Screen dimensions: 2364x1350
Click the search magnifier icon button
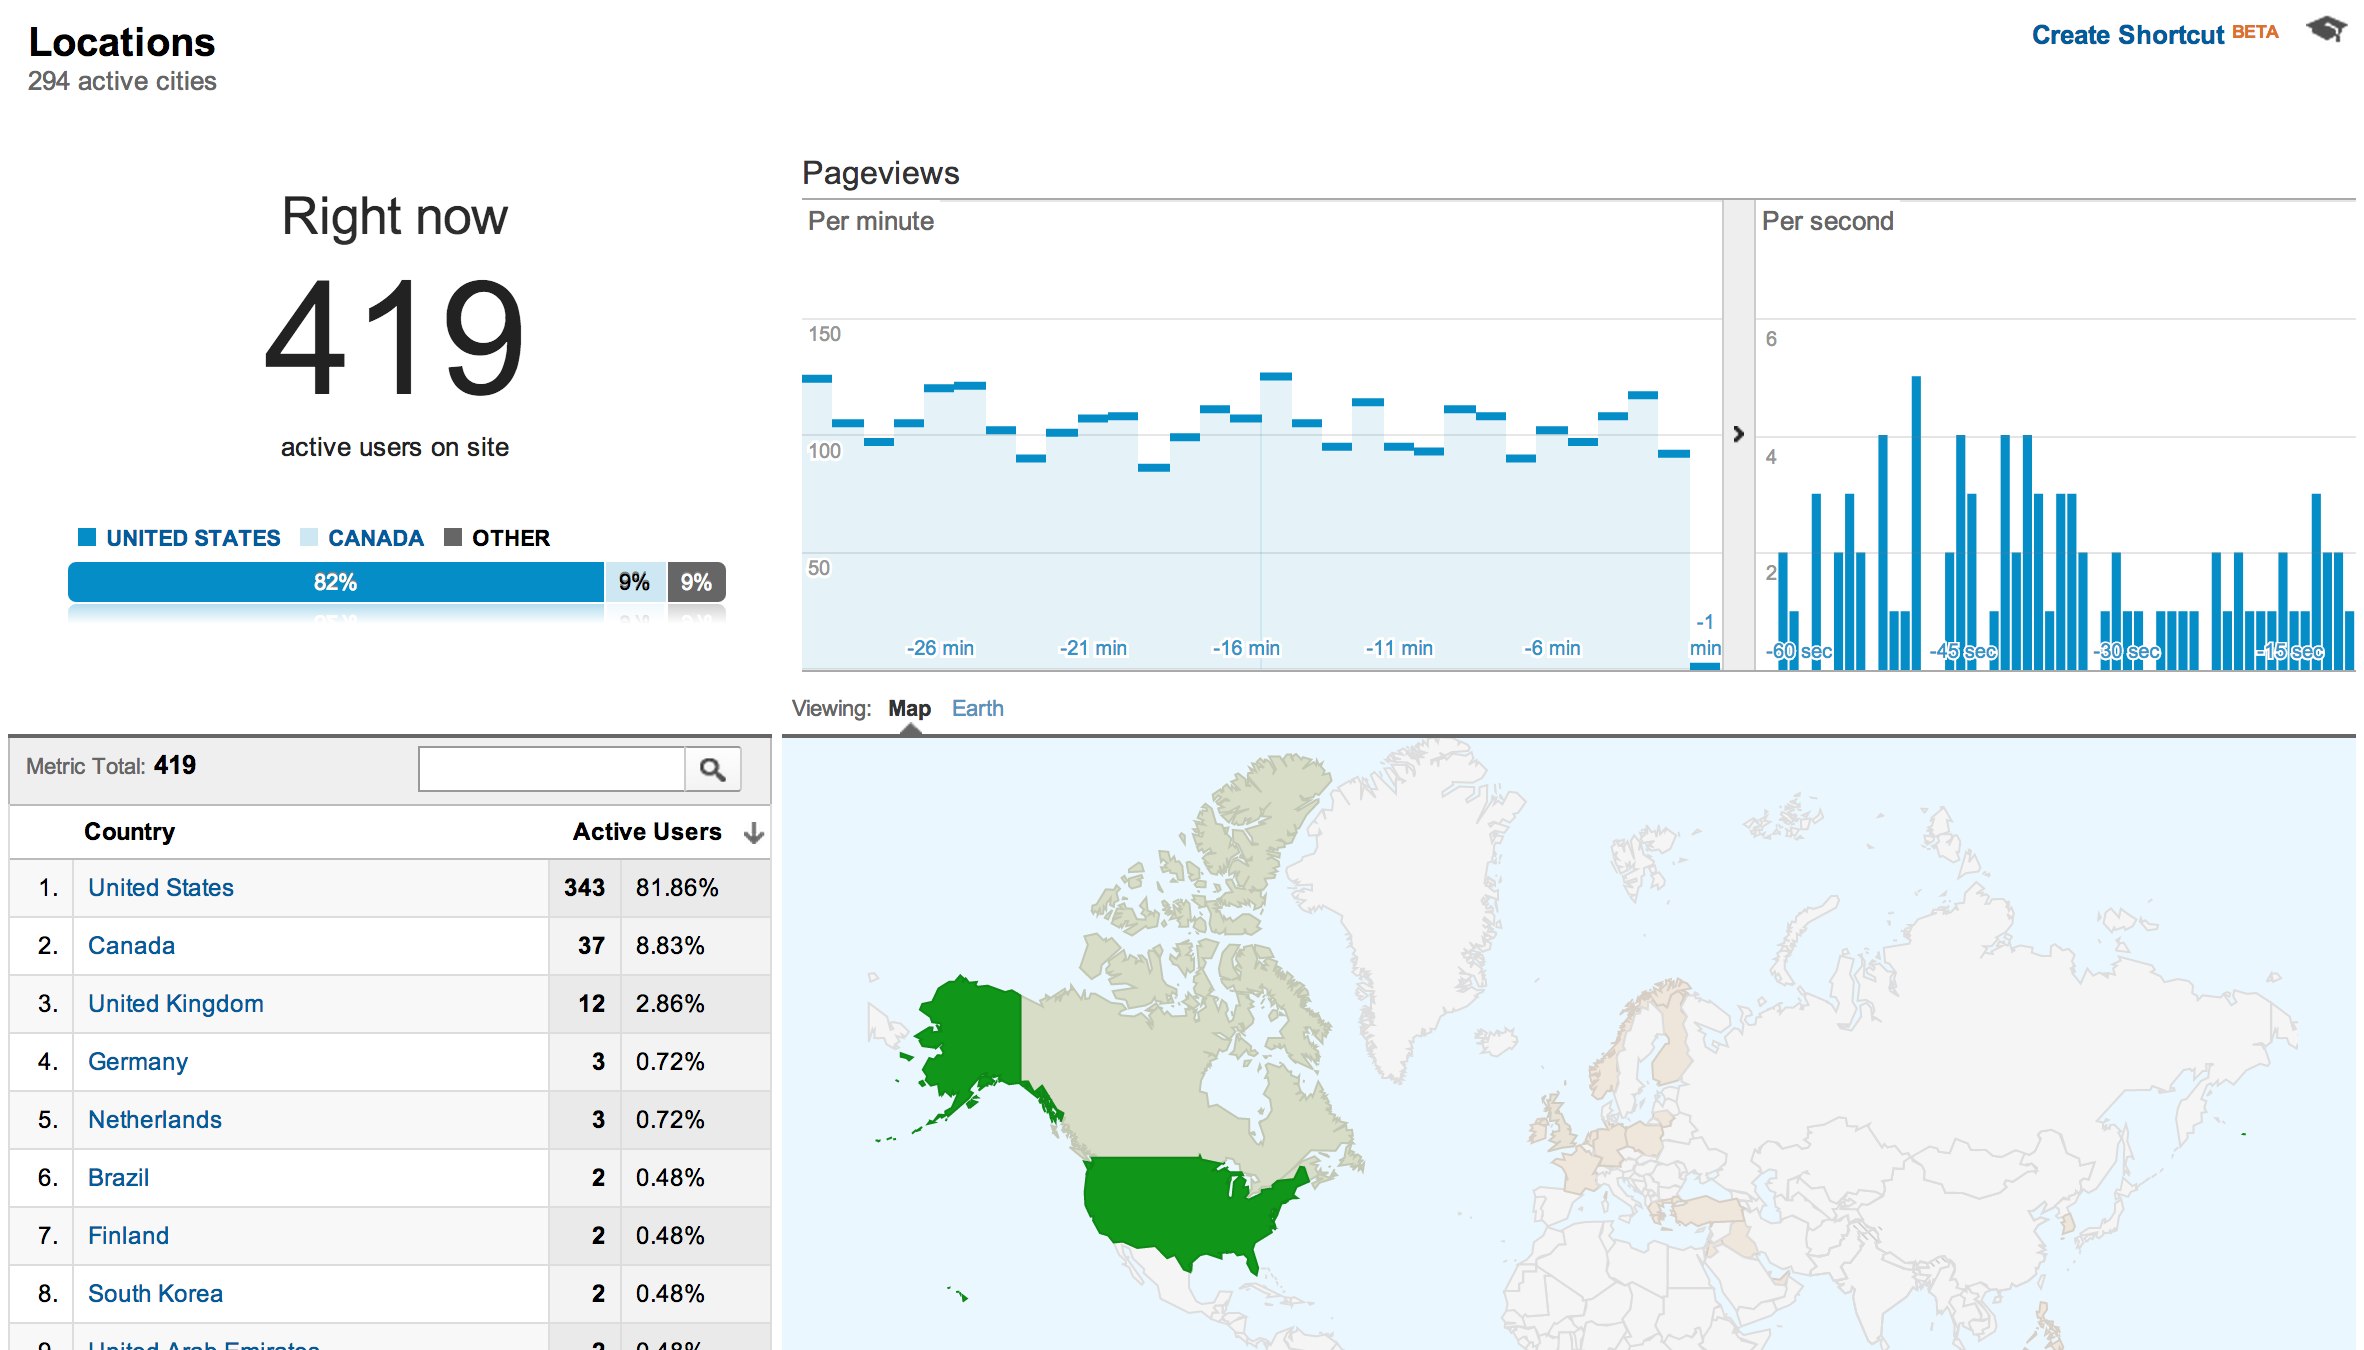click(x=712, y=769)
